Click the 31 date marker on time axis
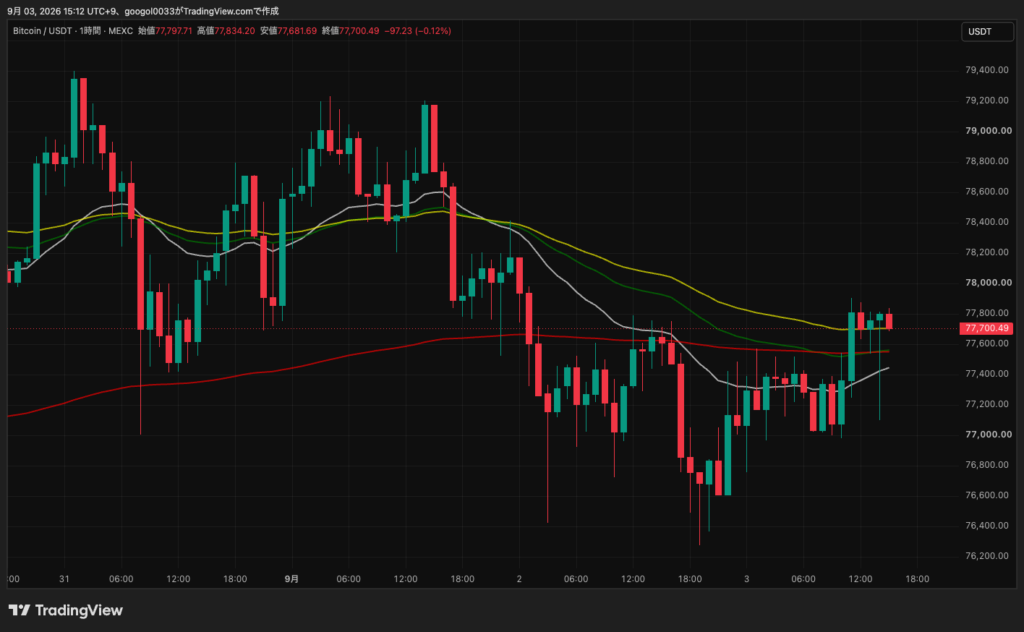 [x=64, y=579]
